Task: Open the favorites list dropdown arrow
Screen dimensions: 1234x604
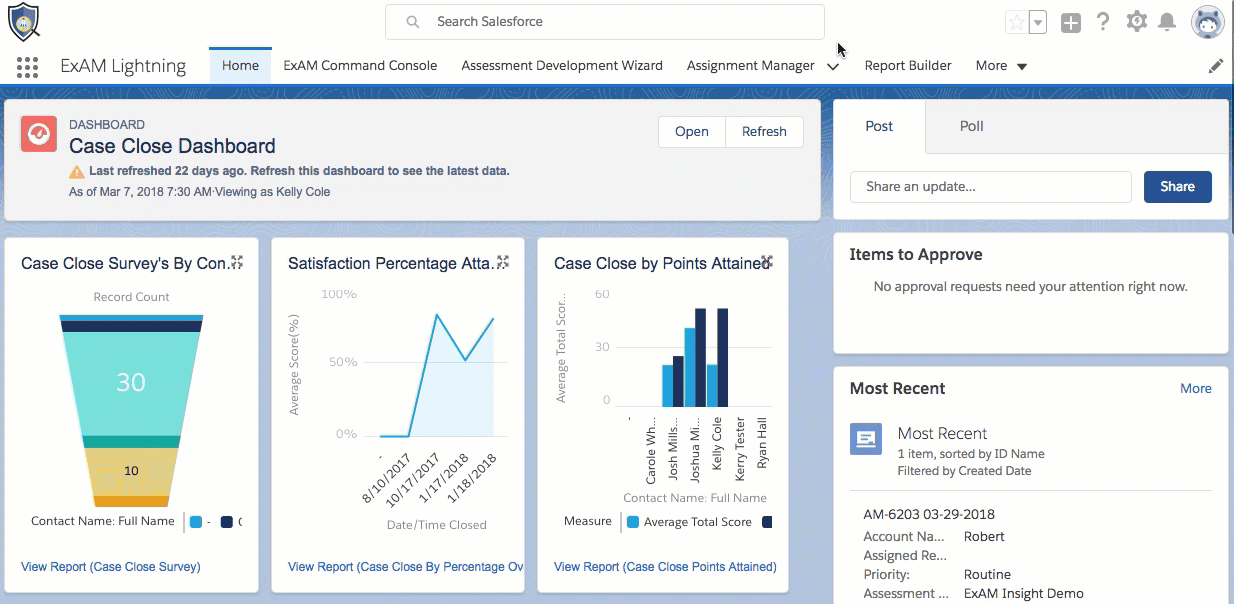Action: click(1038, 22)
